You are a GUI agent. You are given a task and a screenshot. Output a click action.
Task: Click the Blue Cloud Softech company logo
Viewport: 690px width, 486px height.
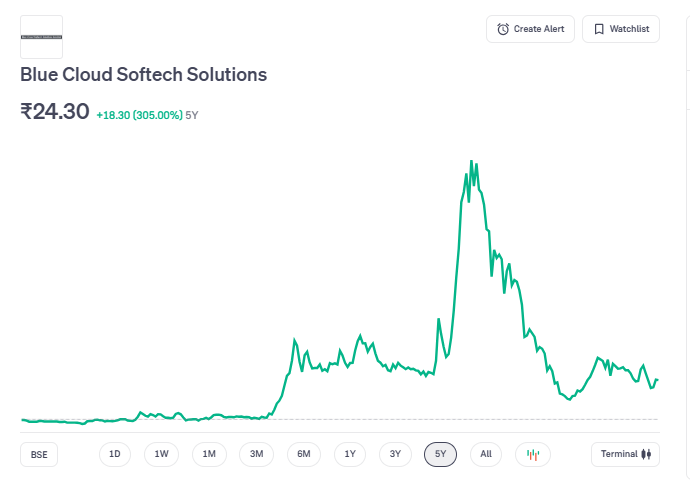pyautogui.click(x=41, y=37)
